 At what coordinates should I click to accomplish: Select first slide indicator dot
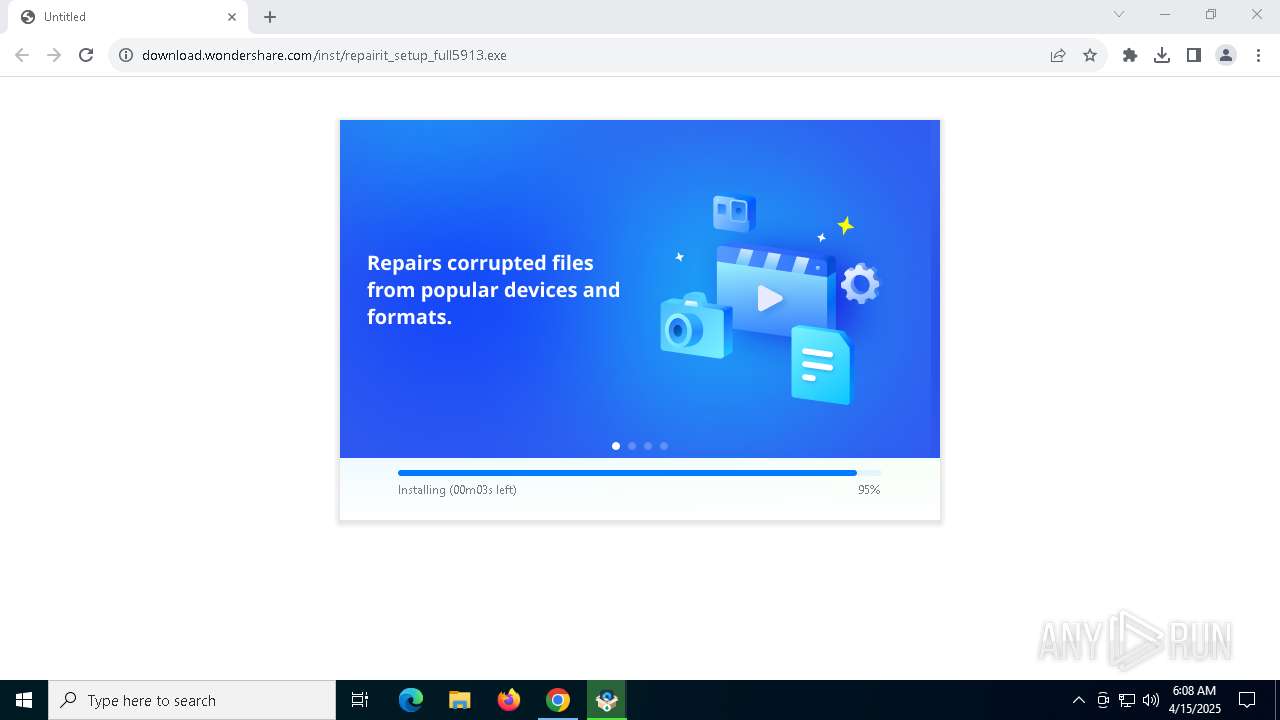click(616, 446)
